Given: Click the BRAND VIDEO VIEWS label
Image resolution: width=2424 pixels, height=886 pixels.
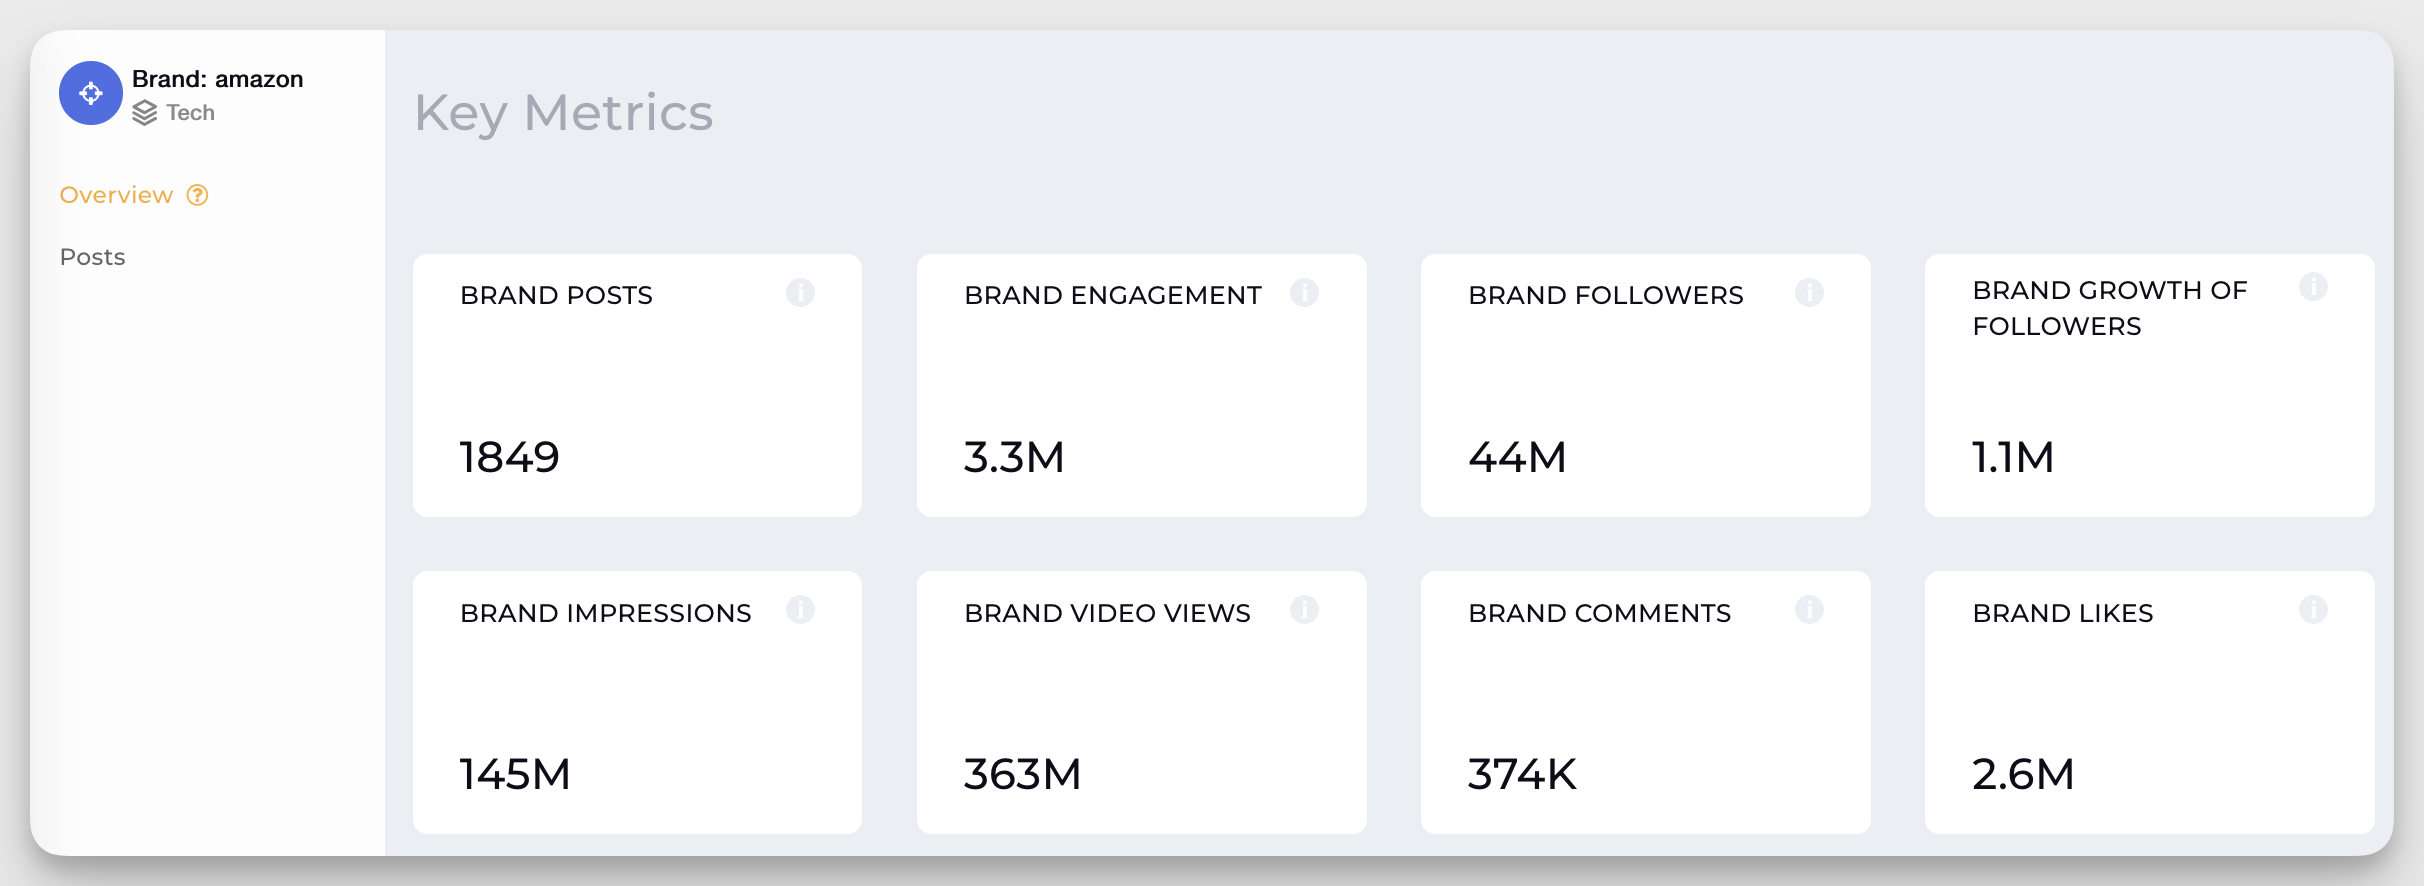Looking at the screenshot, I should point(1107,613).
